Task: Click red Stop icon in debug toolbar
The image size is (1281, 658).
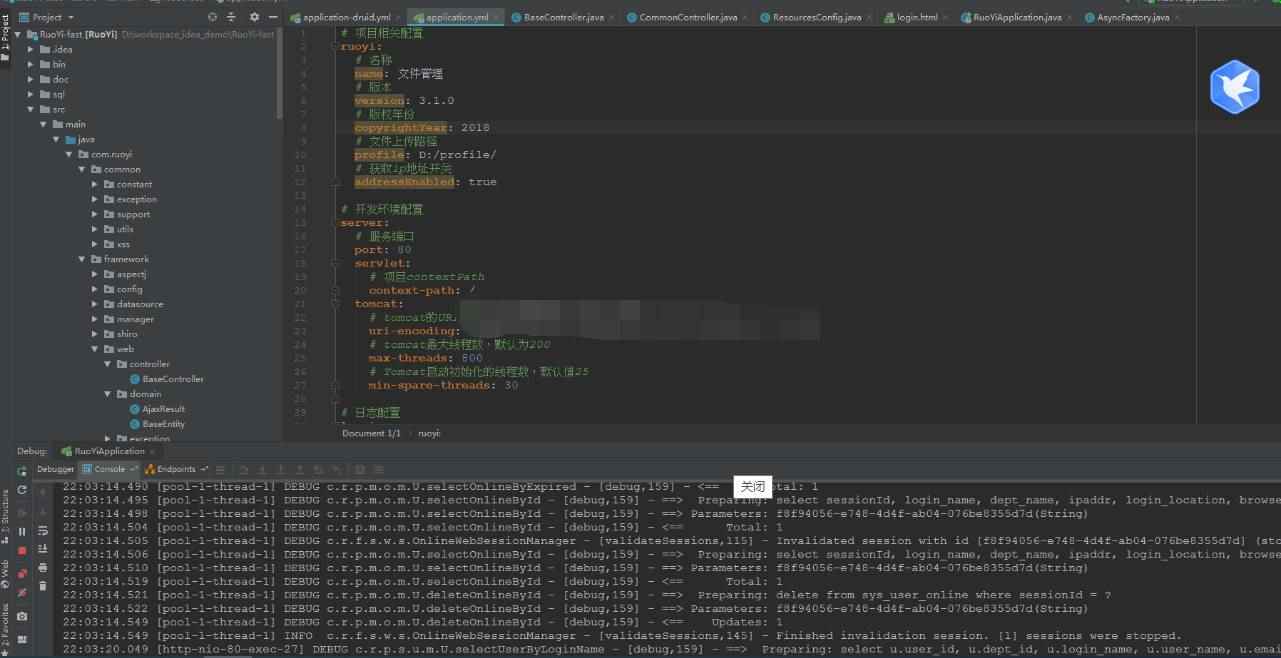Action: point(22,551)
